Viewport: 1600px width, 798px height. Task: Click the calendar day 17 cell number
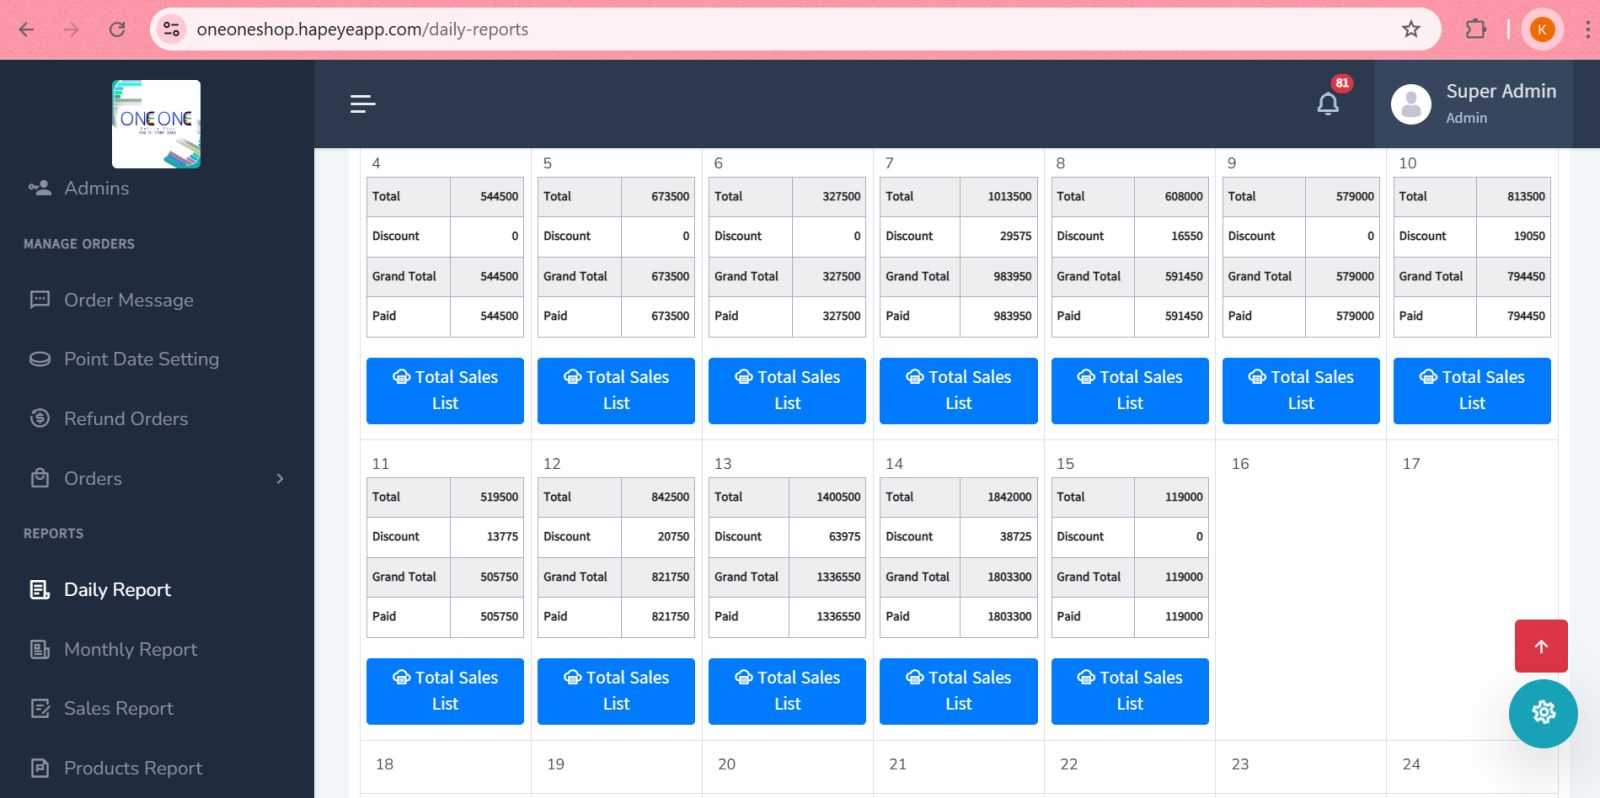point(1411,464)
